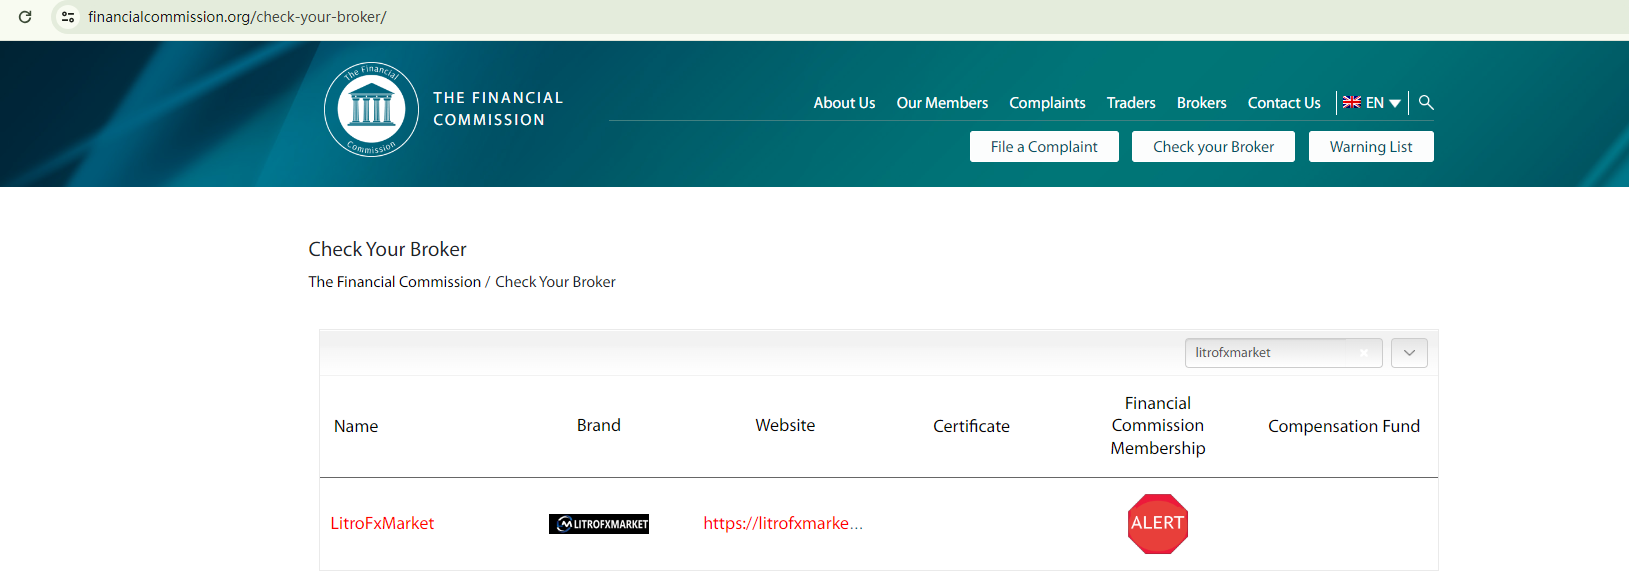This screenshot has width=1629, height=586.
Task: Go to the Traders menu
Action: [1131, 103]
